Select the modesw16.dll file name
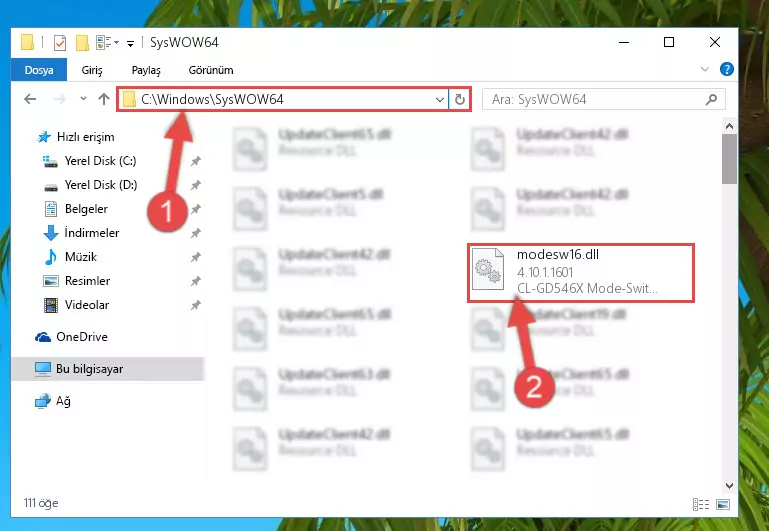This screenshot has height=531, width=769. tap(558, 254)
